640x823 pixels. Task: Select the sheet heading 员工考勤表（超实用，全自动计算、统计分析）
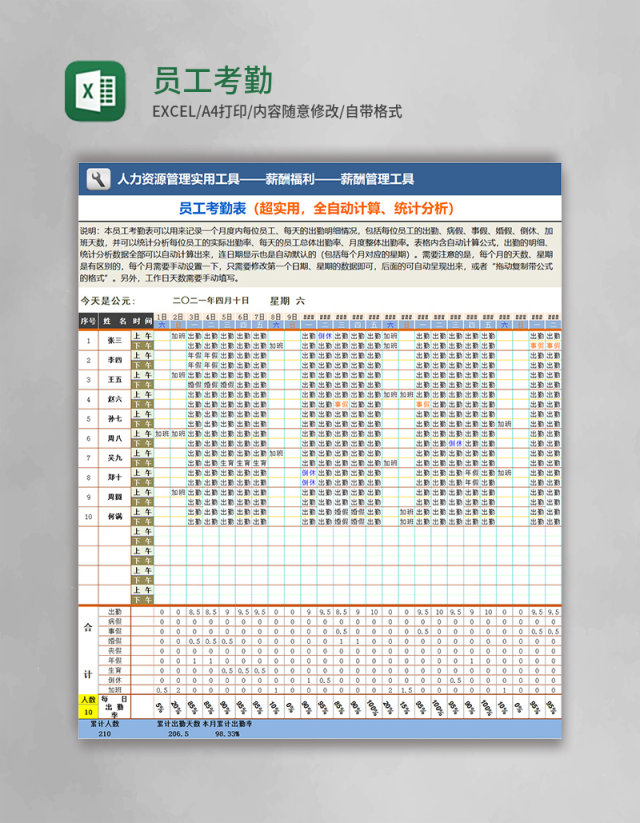pos(317,208)
